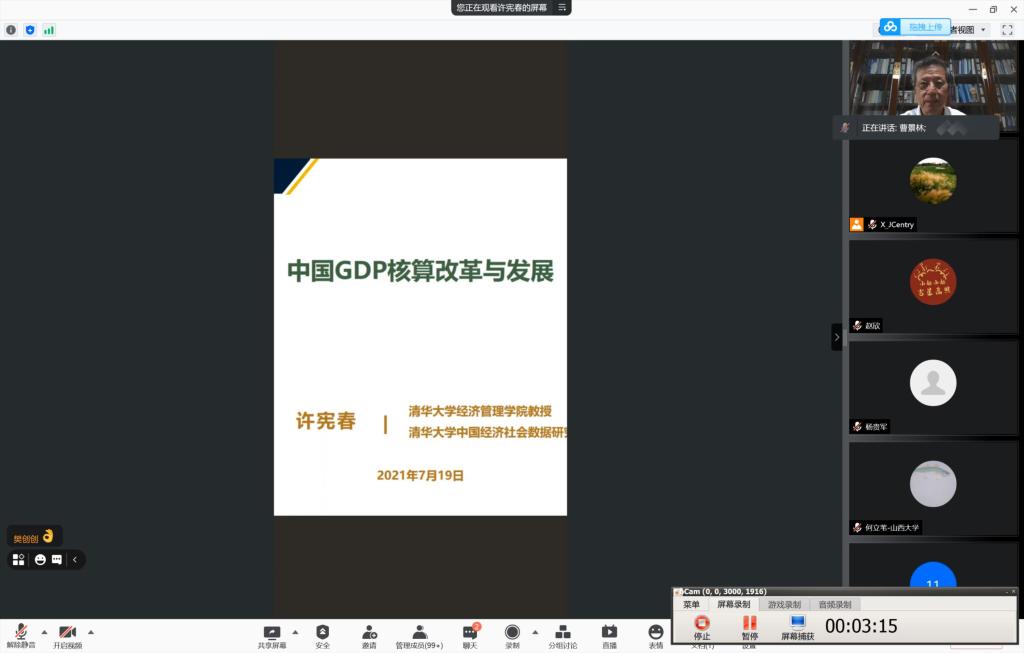
Task: Start meeting recording with the 录制 icon
Action: (x=513, y=635)
